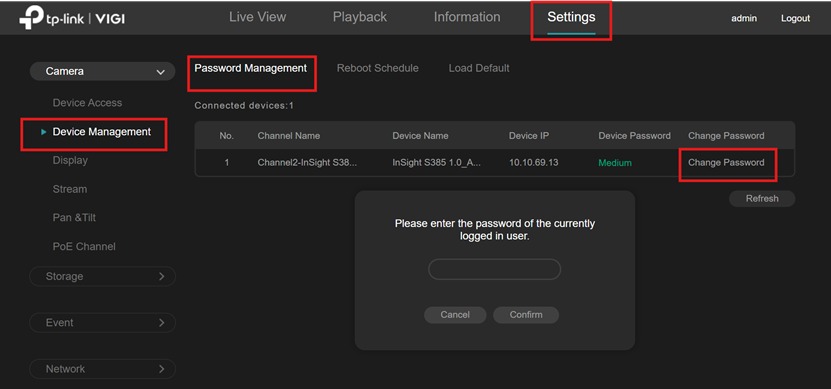Open Device Access in sidebar
Viewport: 831px width, 389px height.
pyautogui.click(x=87, y=103)
